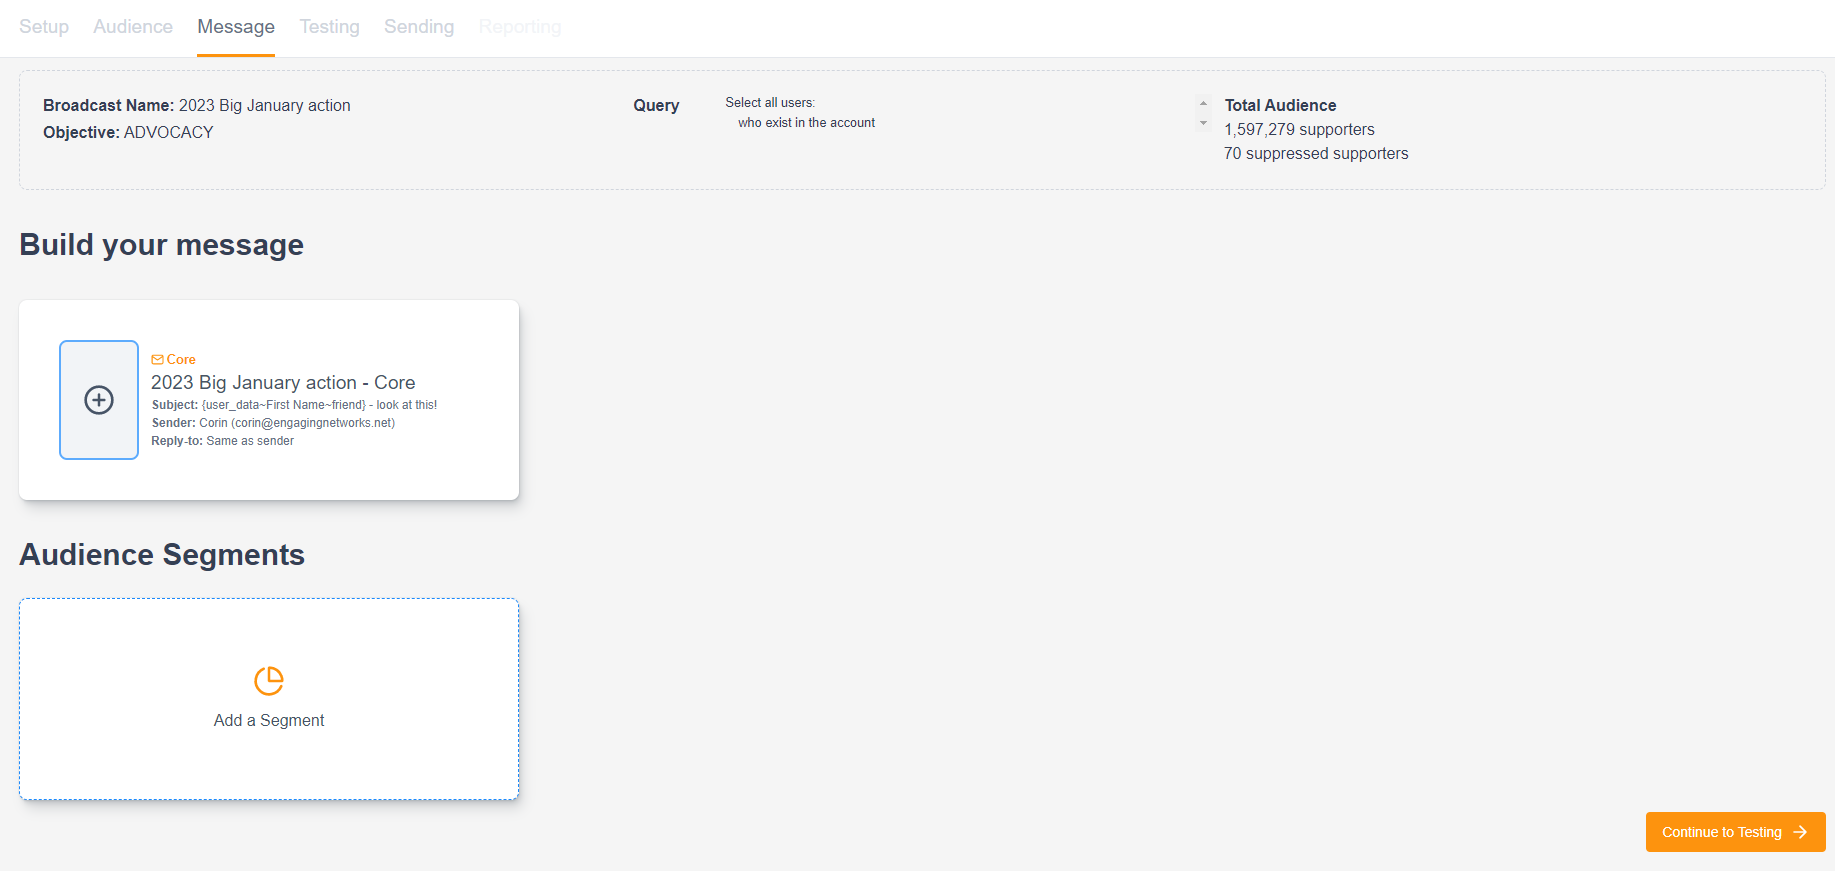
Task: Open the greyed-out Reporting tab
Action: [520, 27]
